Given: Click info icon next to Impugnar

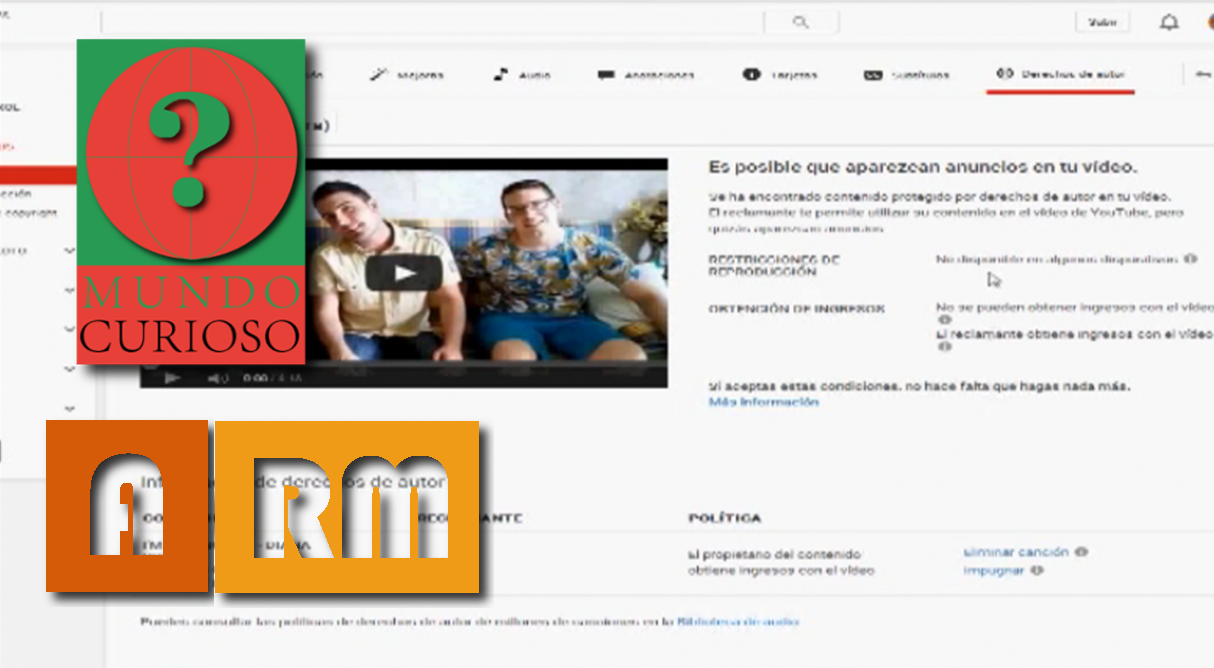Looking at the screenshot, I should (1036, 570).
